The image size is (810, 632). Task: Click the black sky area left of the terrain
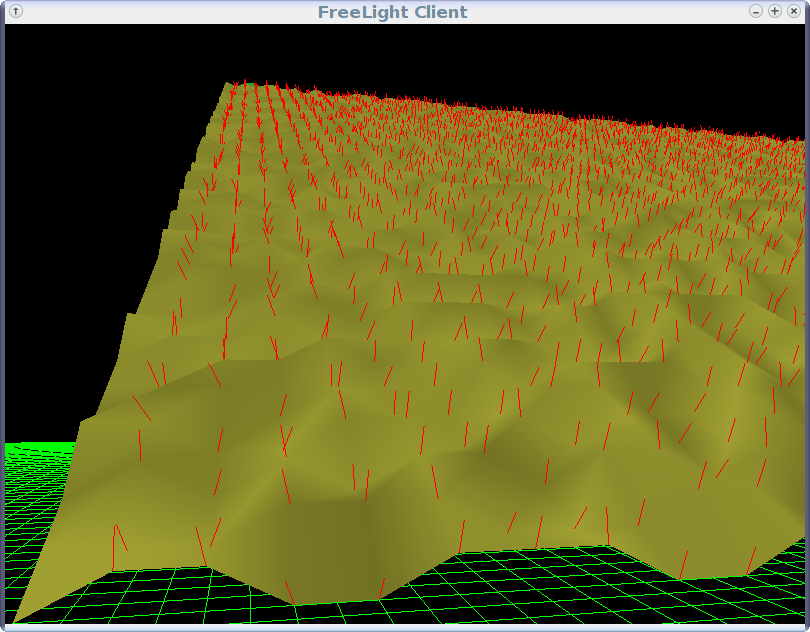pos(80,250)
